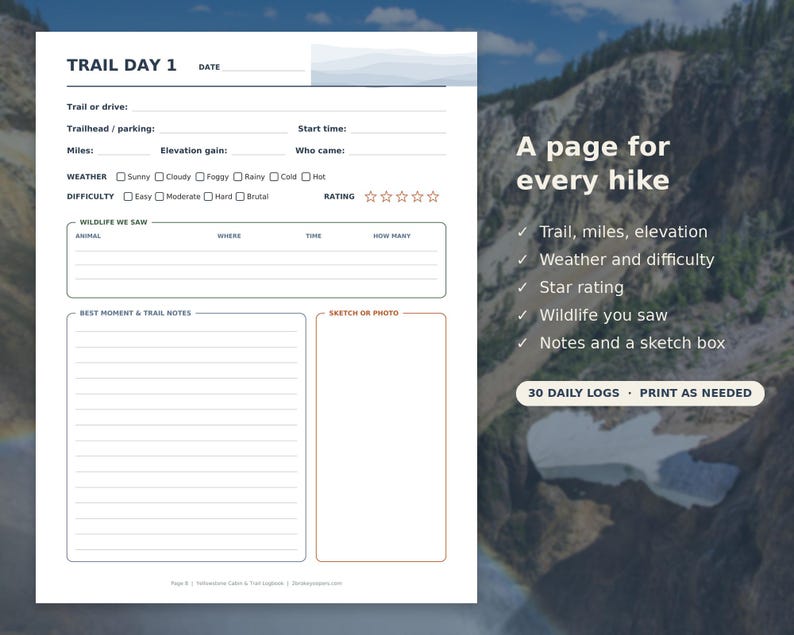
Task: Click the DIFFICULTY row label
Action: (x=91, y=196)
